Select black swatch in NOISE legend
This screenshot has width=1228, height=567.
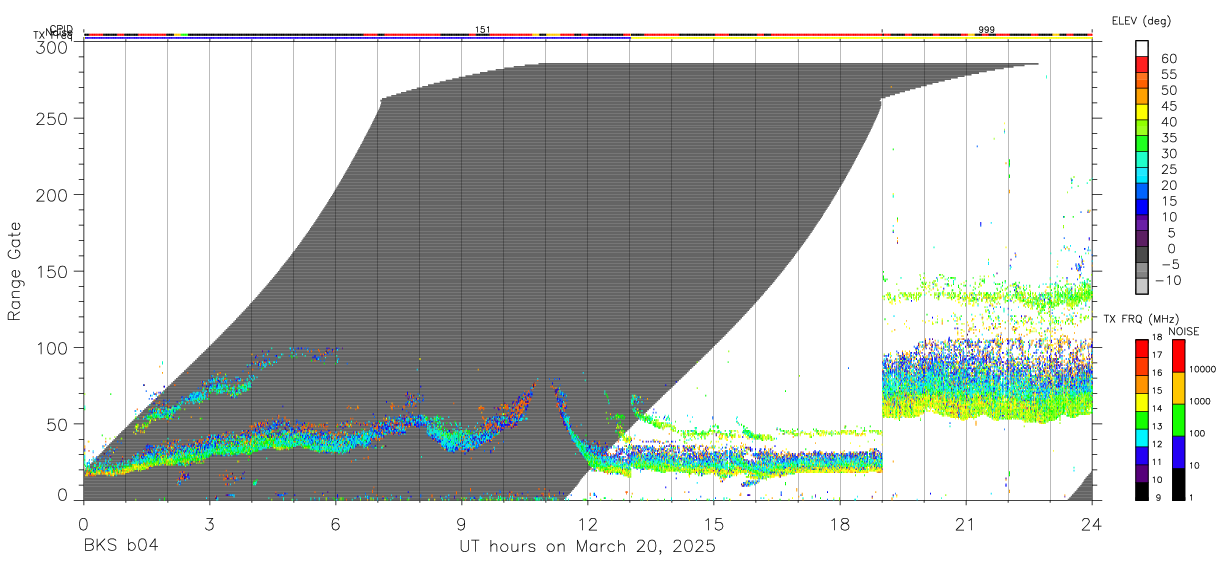(x=1179, y=483)
